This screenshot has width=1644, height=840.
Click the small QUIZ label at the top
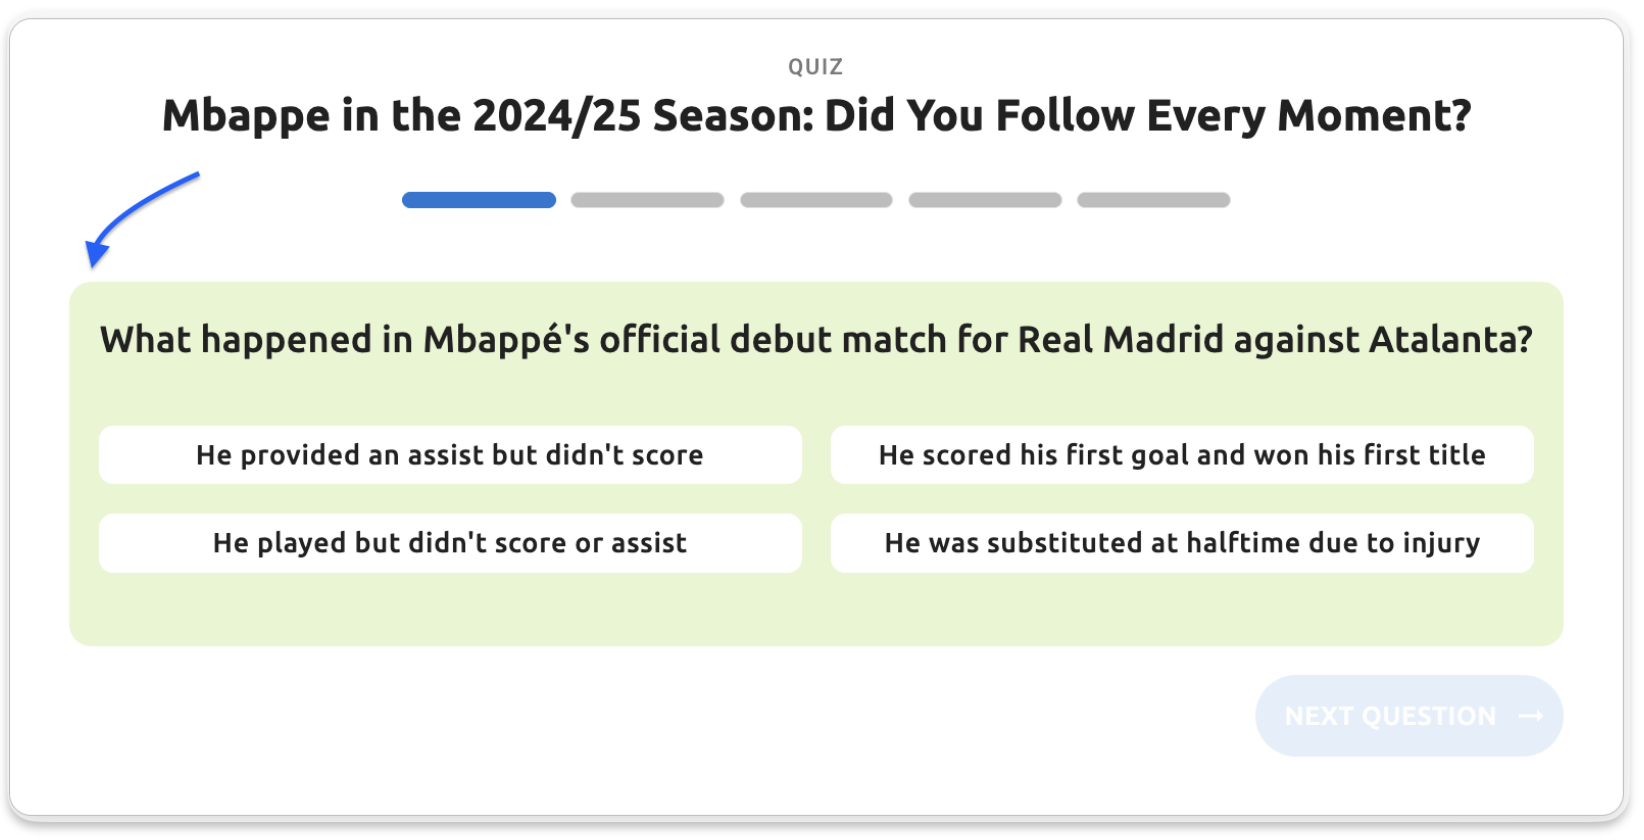pyautogui.click(x=816, y=67)
